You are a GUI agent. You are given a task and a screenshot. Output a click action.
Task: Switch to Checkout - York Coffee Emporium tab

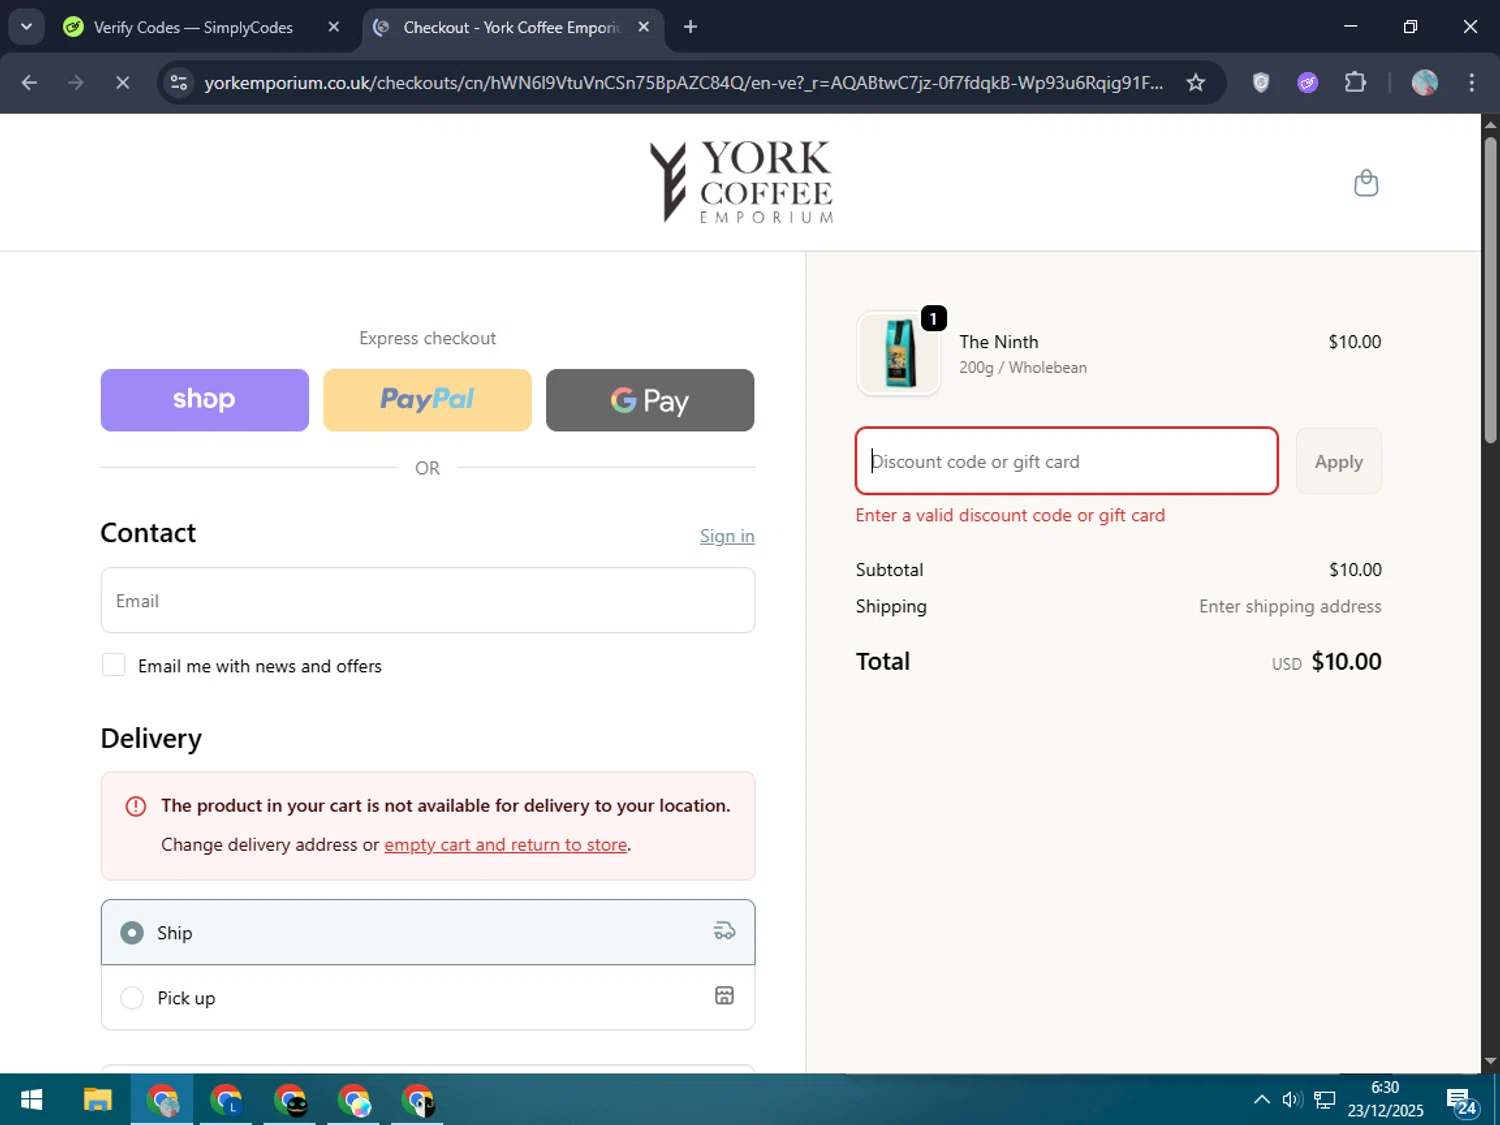[511, 27]
